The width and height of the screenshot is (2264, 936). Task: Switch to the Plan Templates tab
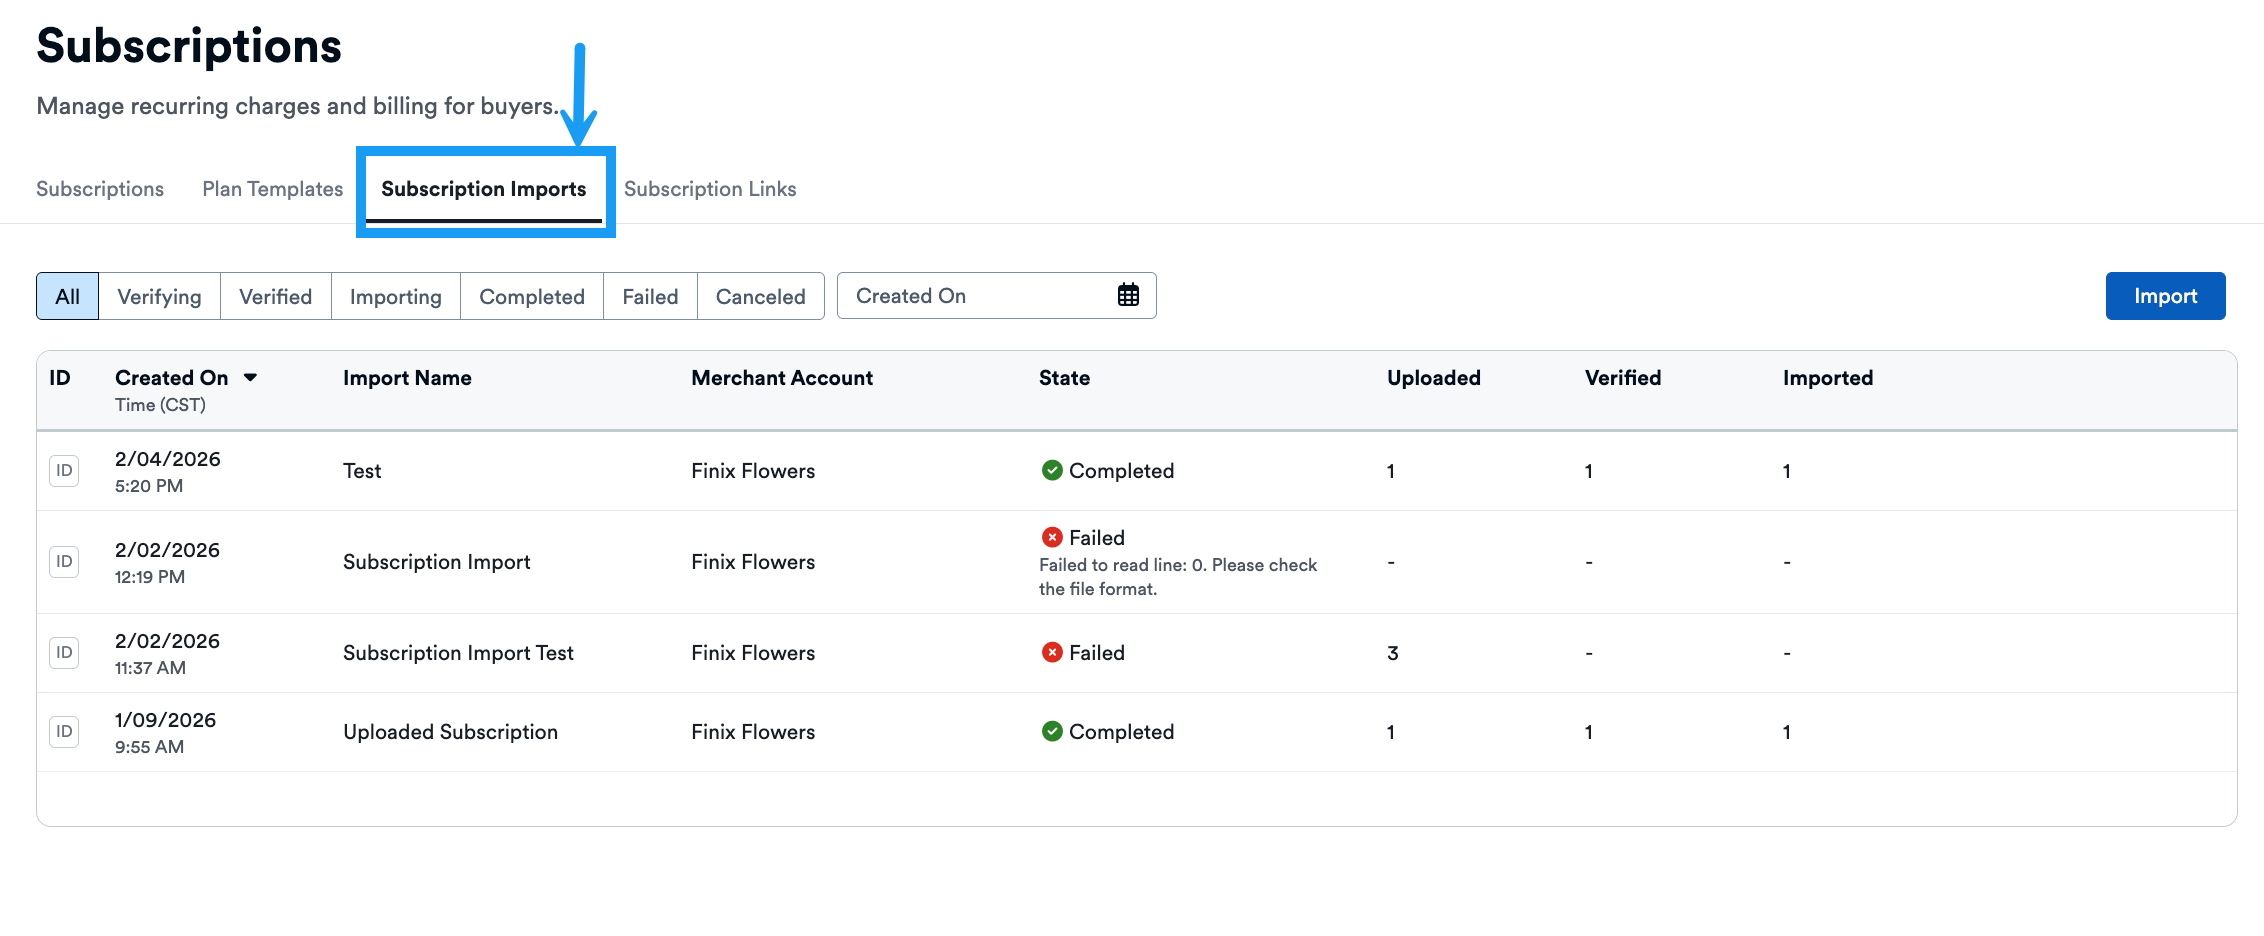point(271,189)
